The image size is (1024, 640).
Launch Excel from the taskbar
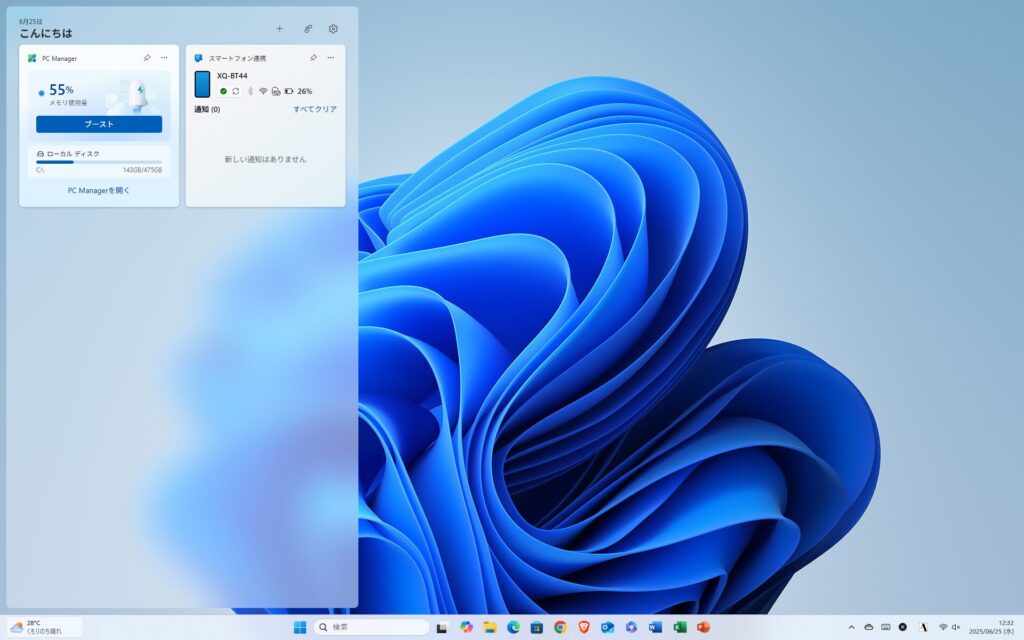click(679, 628)
